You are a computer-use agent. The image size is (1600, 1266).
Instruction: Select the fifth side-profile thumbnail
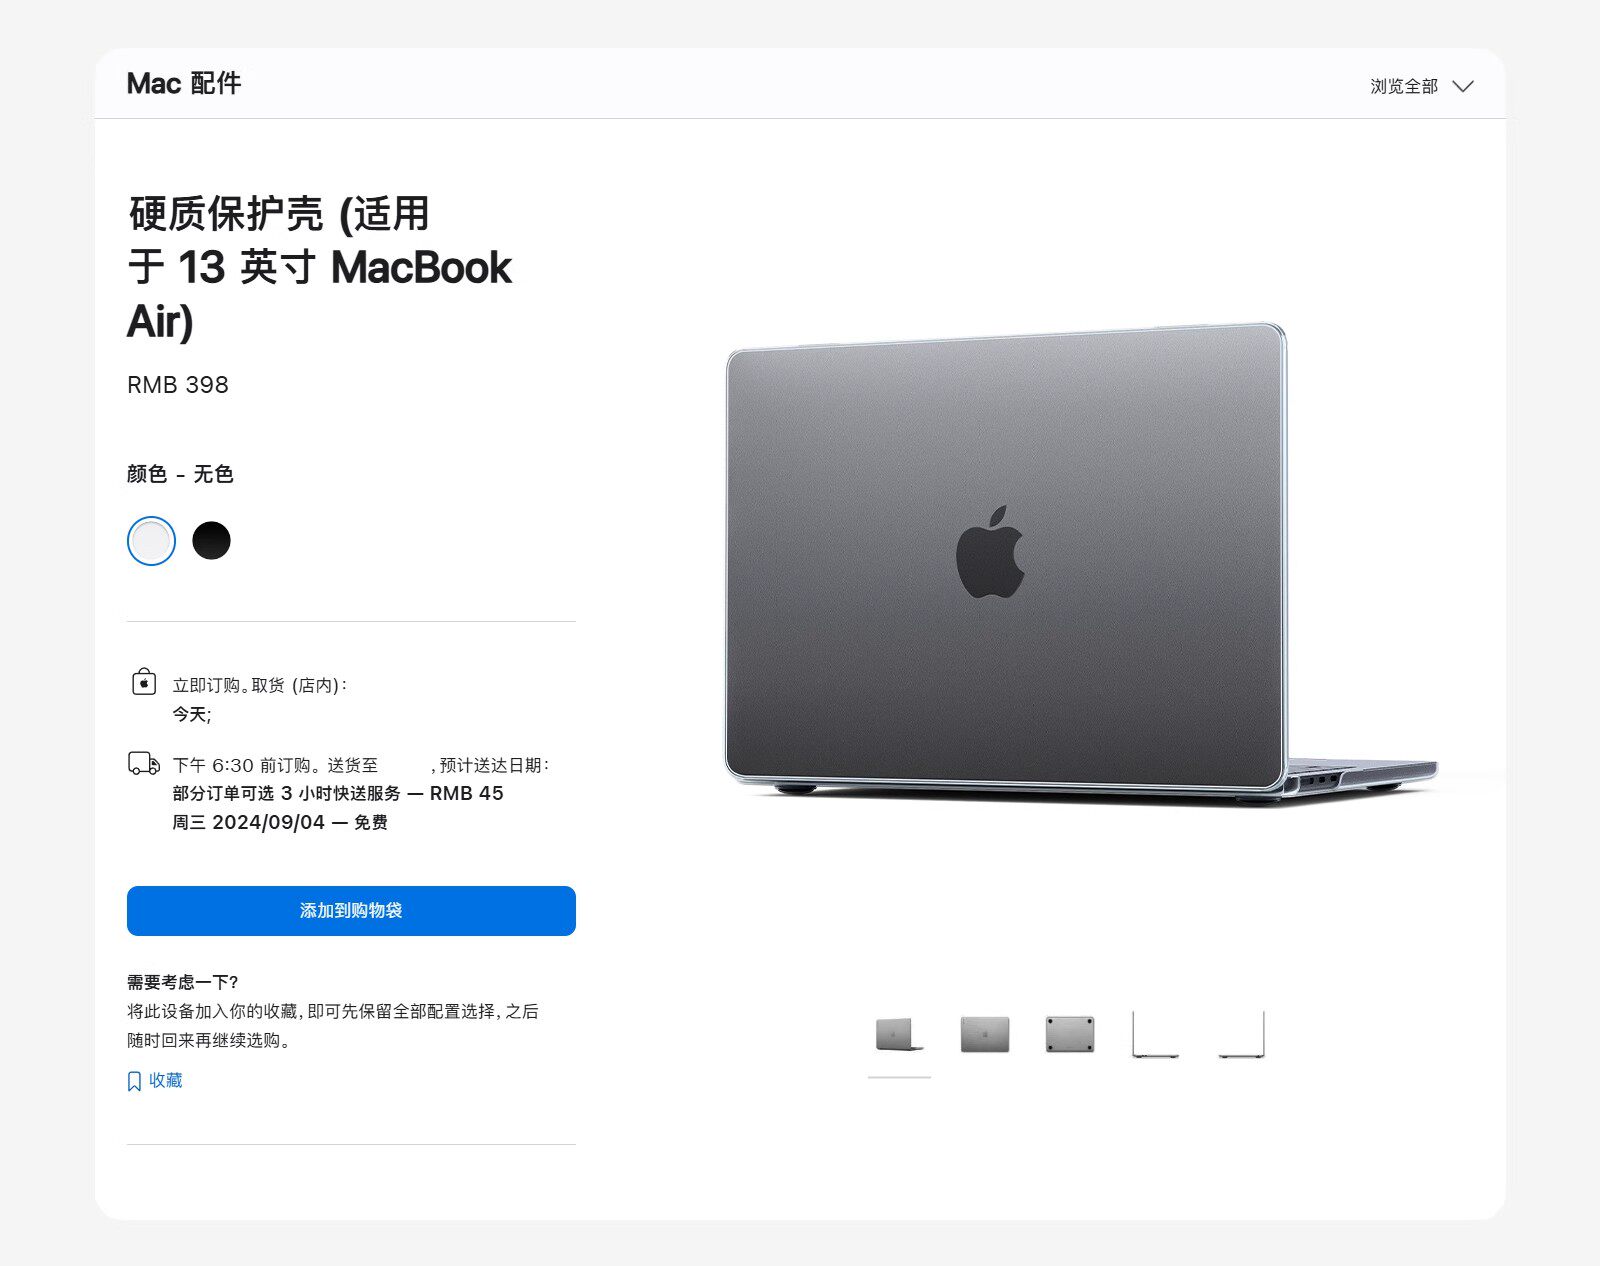(x=1241, y=1034)
